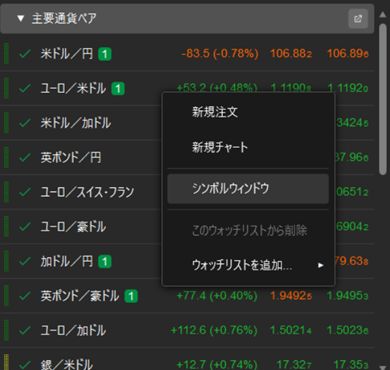Screen dimensions: 390x370
Task: Click the 17.327 bid price
Action: (294, 365)
